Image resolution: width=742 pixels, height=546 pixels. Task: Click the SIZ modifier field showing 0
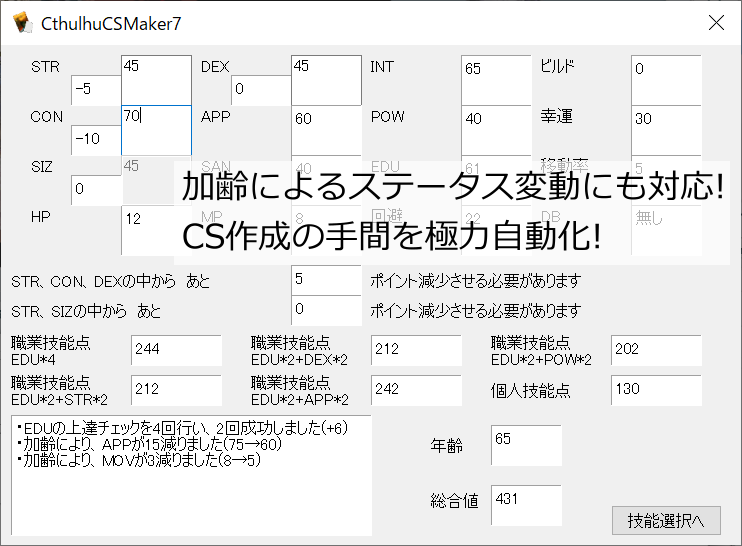96,190
